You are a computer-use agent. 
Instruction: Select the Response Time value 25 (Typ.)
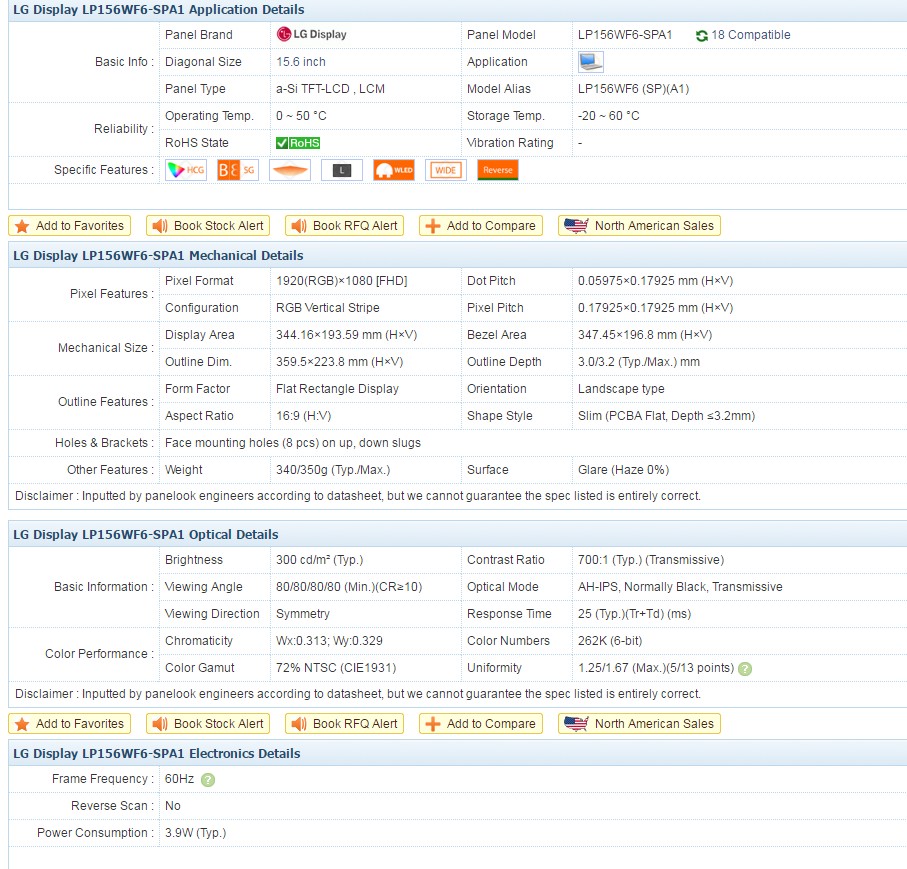[x=635, y=614]
